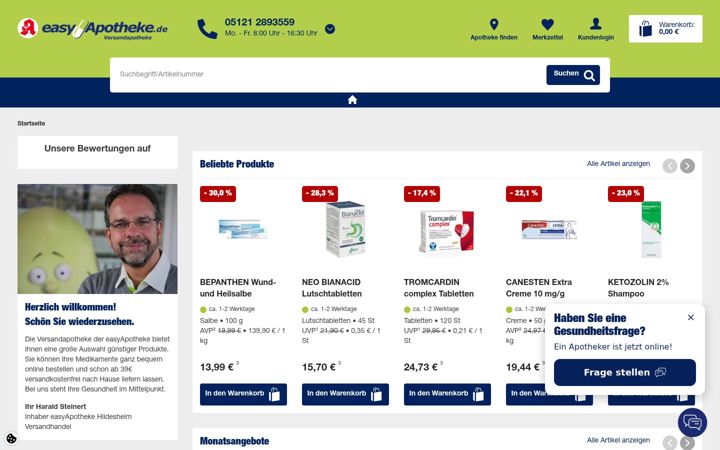Open BEPANTHEN product image

(243, 228)
